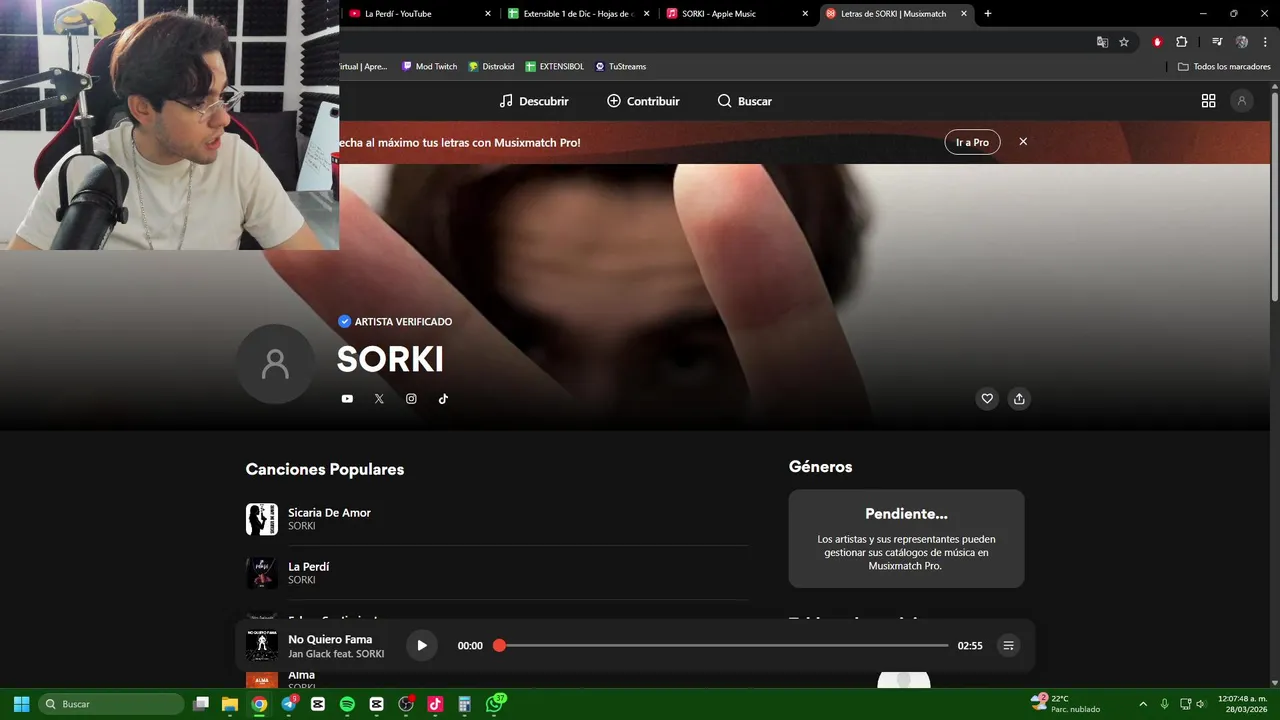
Task: Close the SORKI - Apple Music tab
Action: point(805,14)
